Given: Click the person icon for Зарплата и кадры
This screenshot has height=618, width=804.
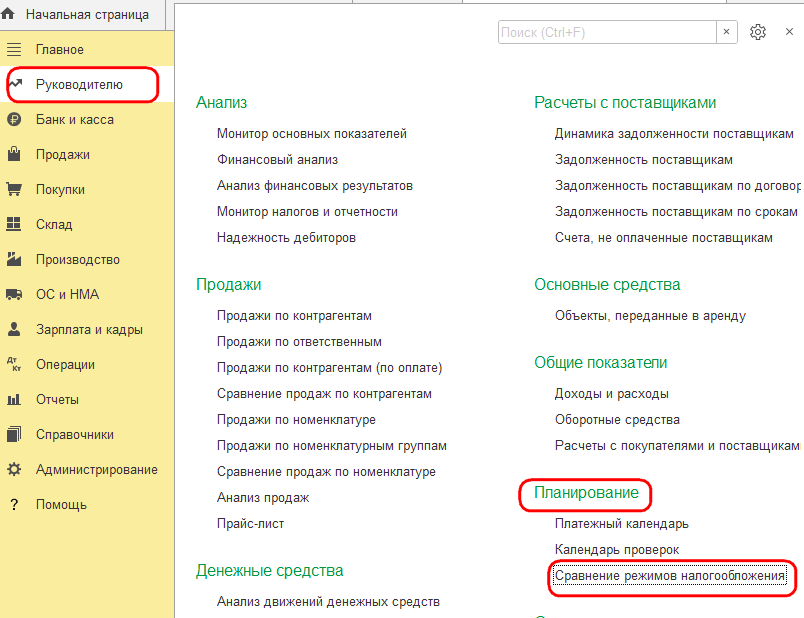Looking at the screenshot, I should pyautogui.click(x=14, y=329).
